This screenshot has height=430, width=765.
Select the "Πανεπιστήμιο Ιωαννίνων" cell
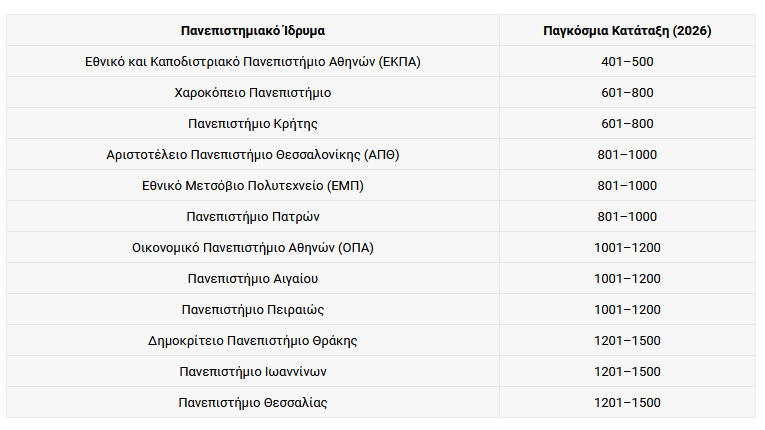click(253, 371)
